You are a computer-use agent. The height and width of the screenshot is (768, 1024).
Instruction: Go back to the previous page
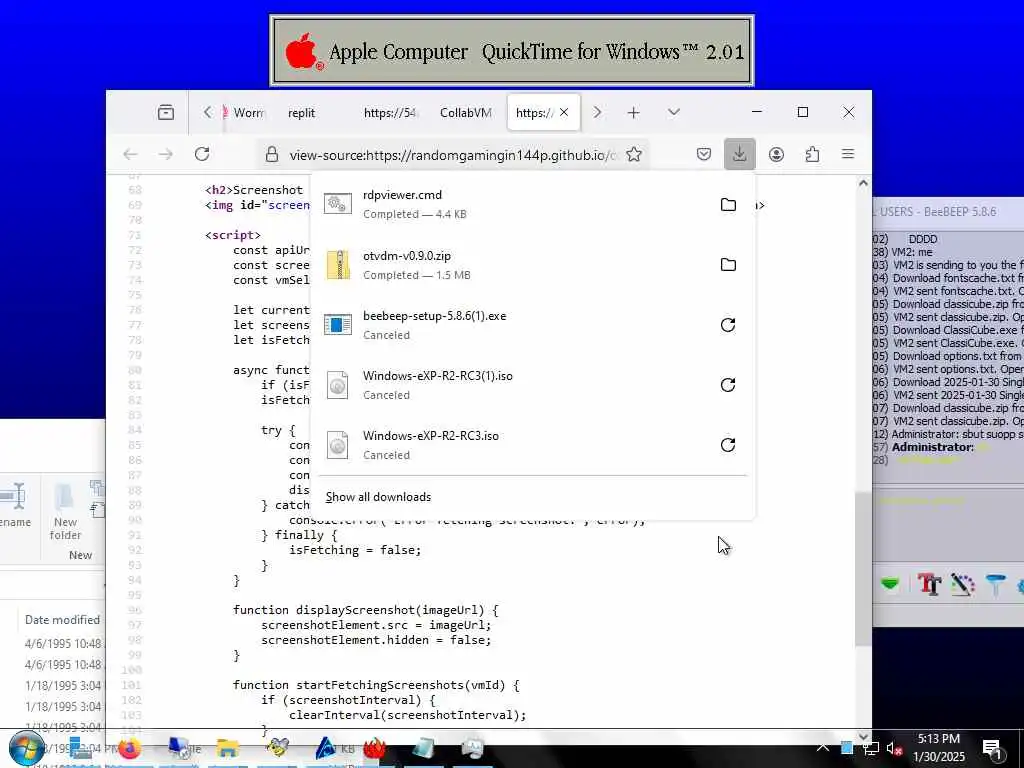pos(131,154)
